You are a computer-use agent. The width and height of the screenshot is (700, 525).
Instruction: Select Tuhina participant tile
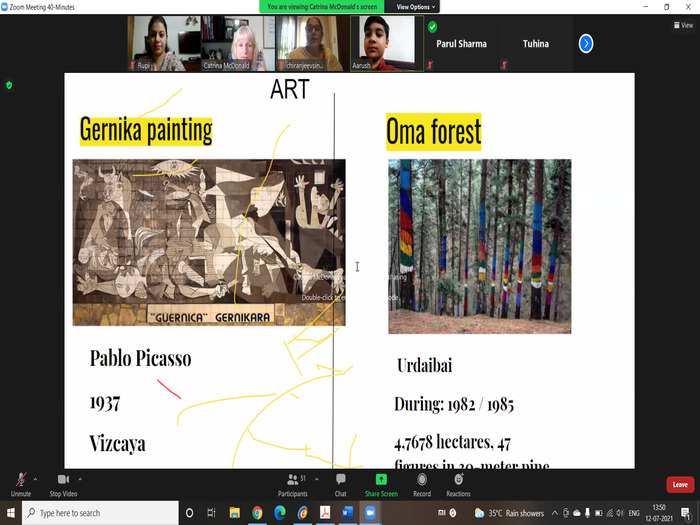point(536,43)
